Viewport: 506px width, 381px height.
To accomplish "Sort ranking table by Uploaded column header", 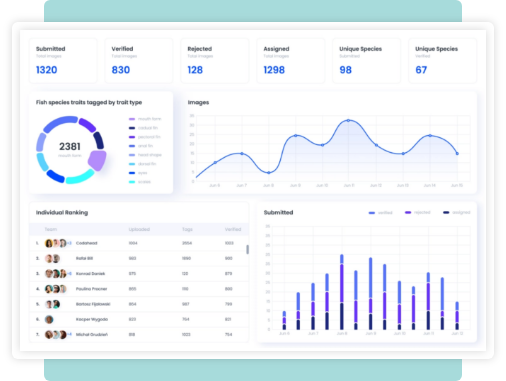I will tap(139, 229).
